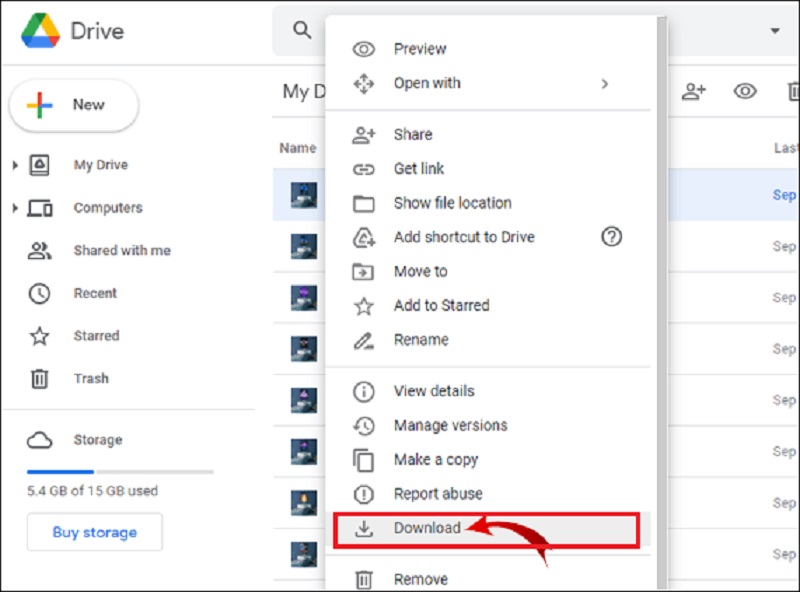Click the eye preview icon in toolbar
This screenshot has height=592, width=800.
pos(745,91)
